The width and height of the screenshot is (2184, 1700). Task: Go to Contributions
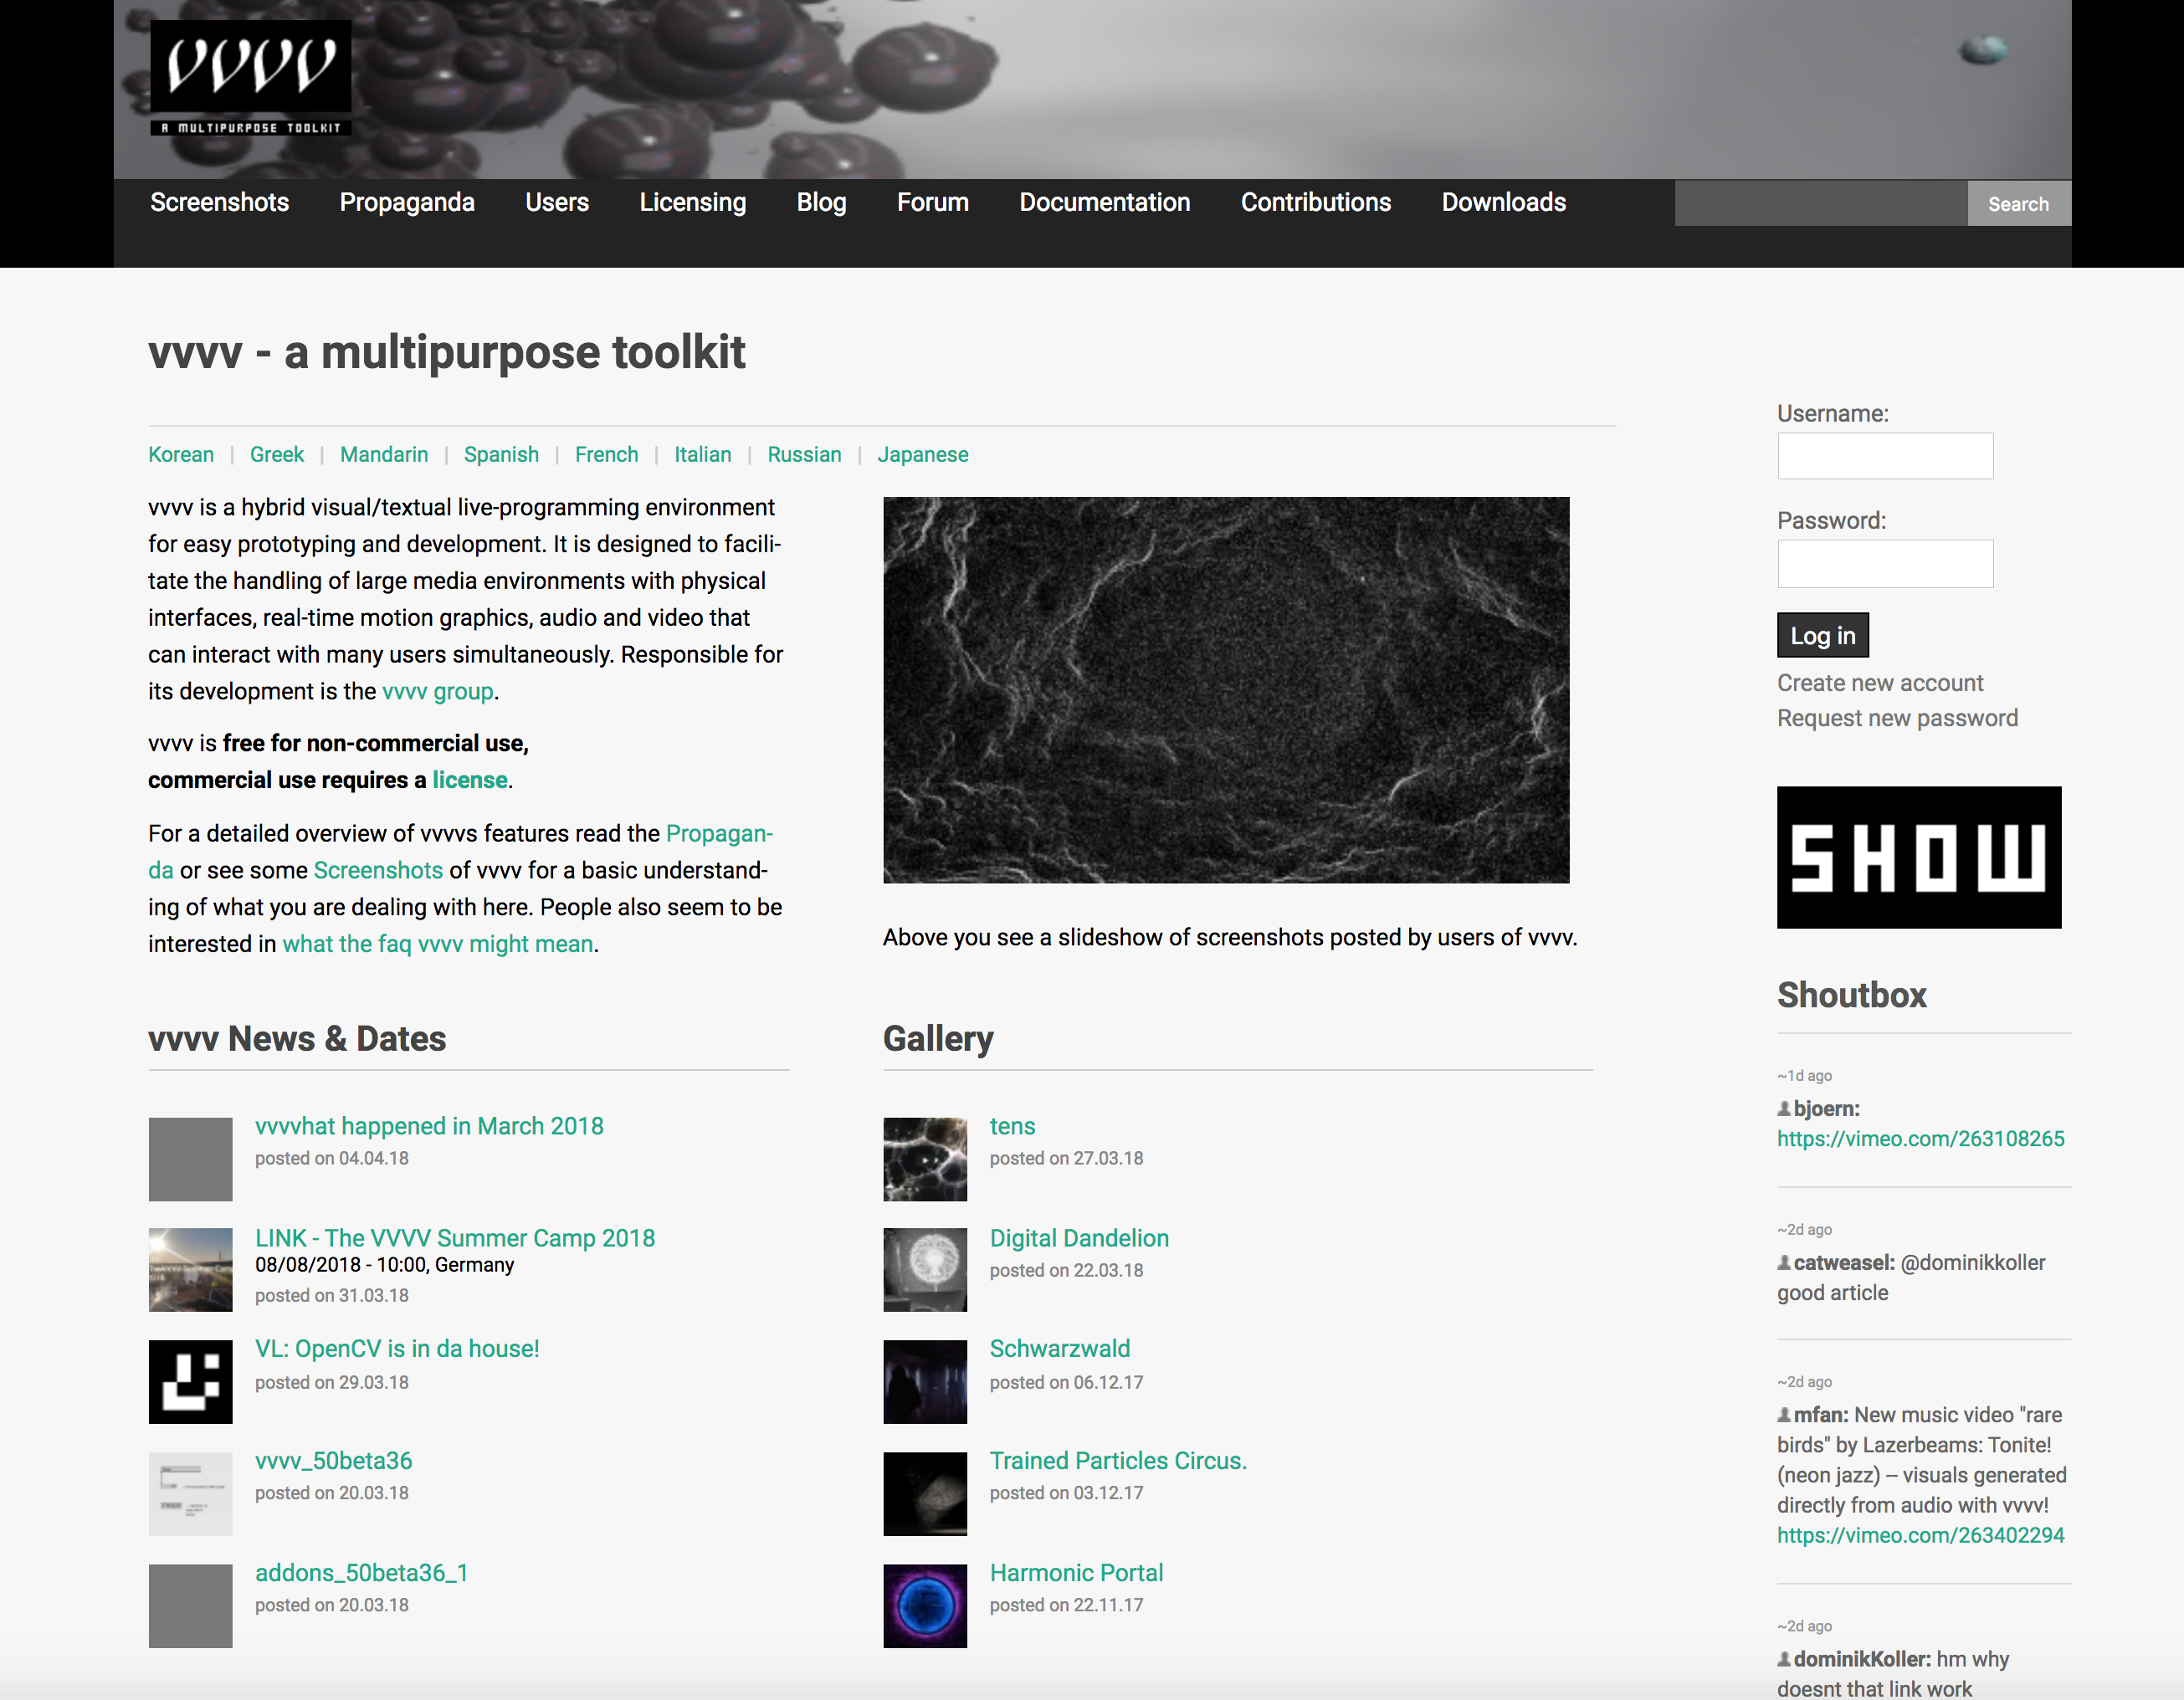click(1315, 202)
